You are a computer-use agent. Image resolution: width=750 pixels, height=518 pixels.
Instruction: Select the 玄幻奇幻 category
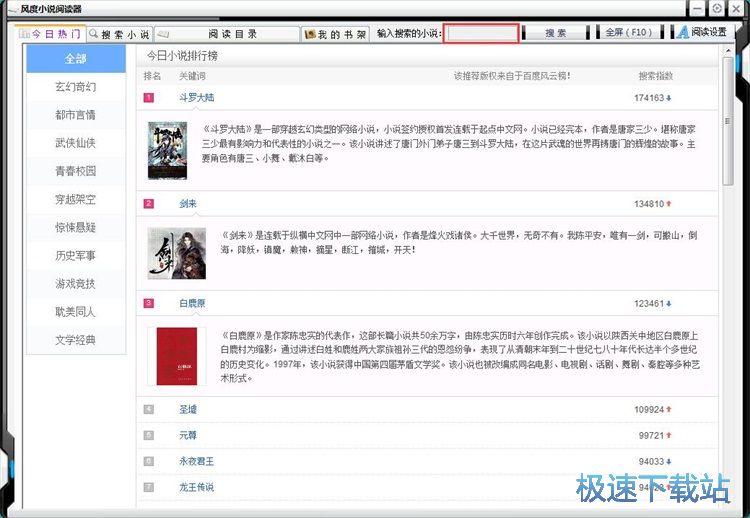pyautogui.click(x=76, y=87)
